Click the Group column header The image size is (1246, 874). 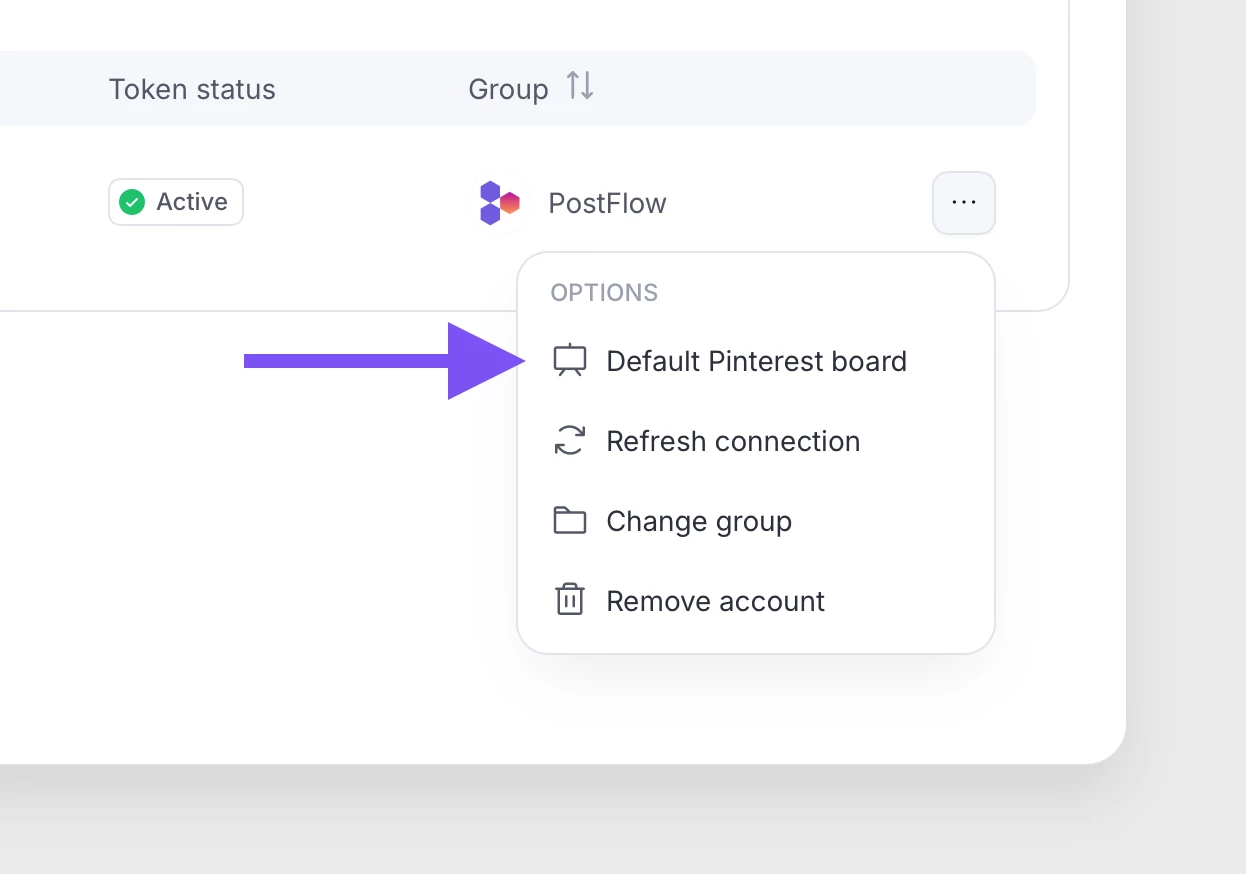coord(508,89)
